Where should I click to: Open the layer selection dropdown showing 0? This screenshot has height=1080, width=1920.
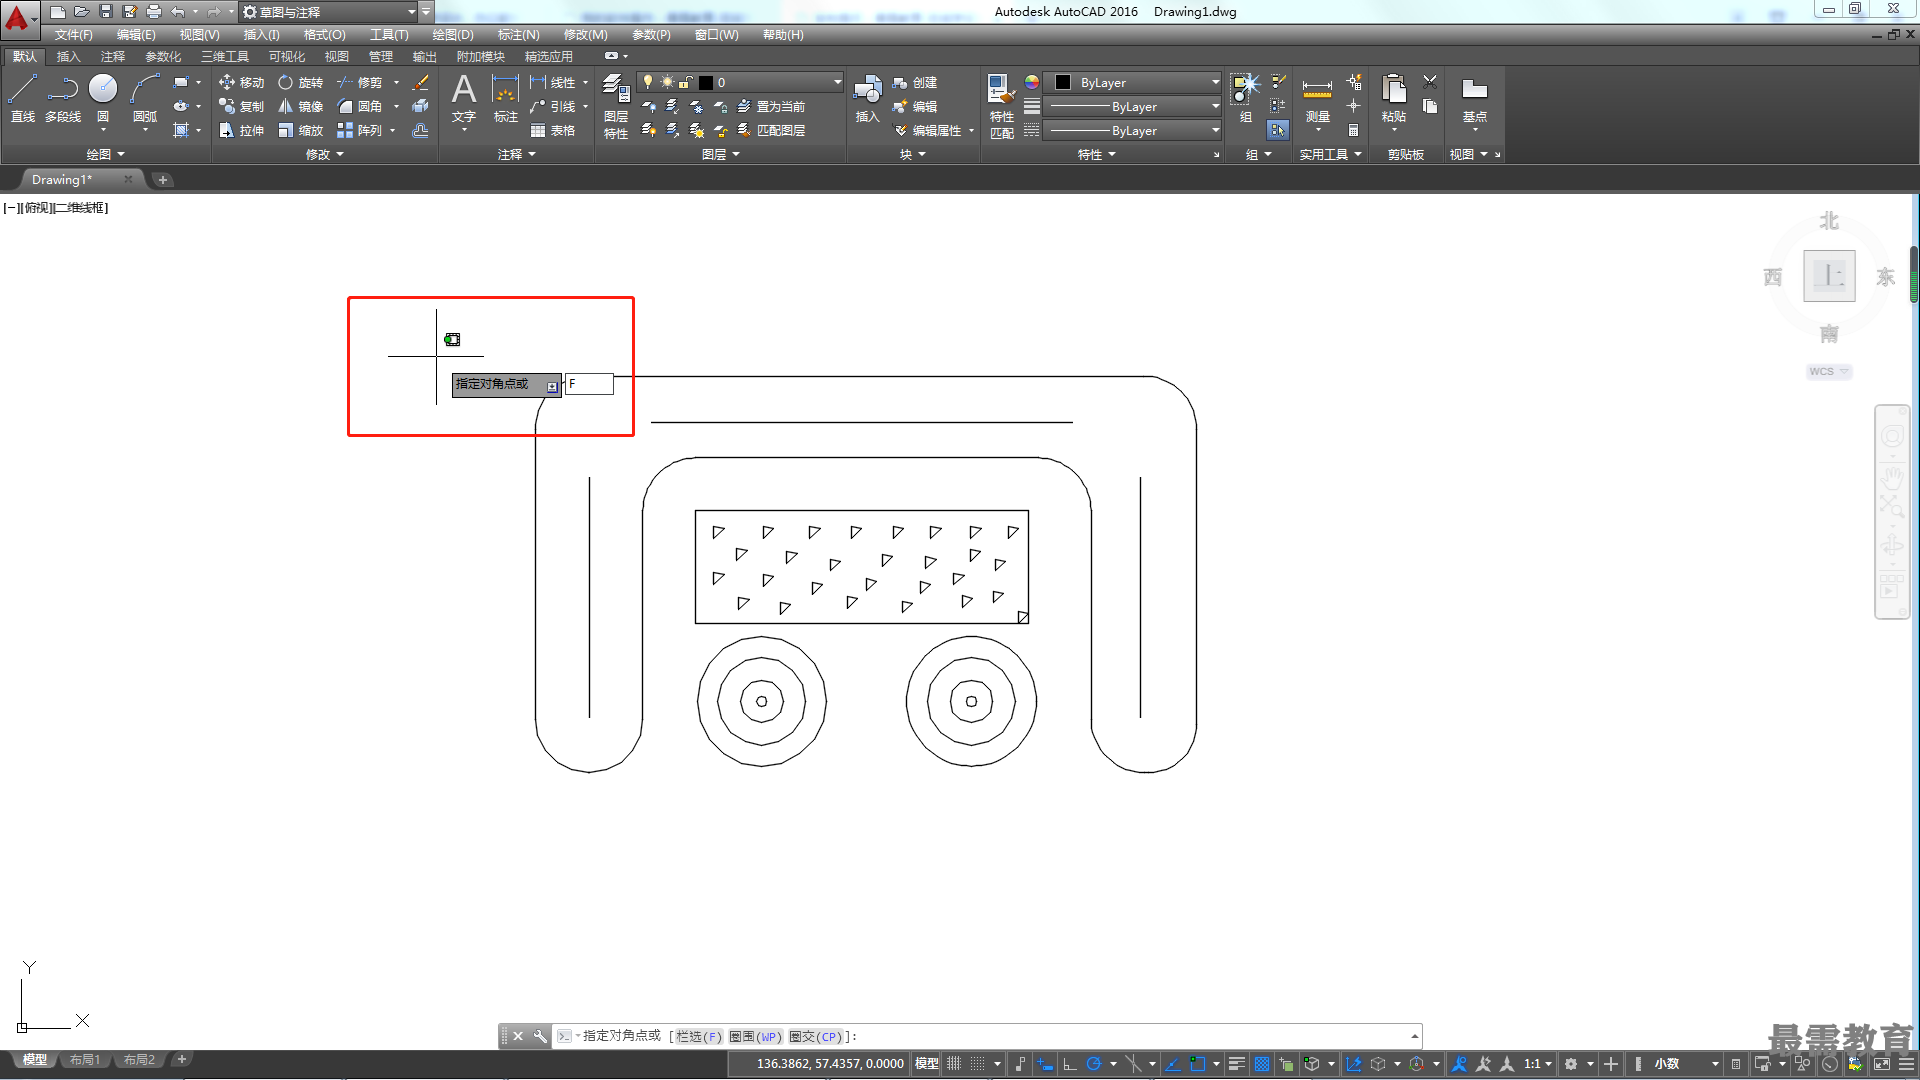point(740,83)
